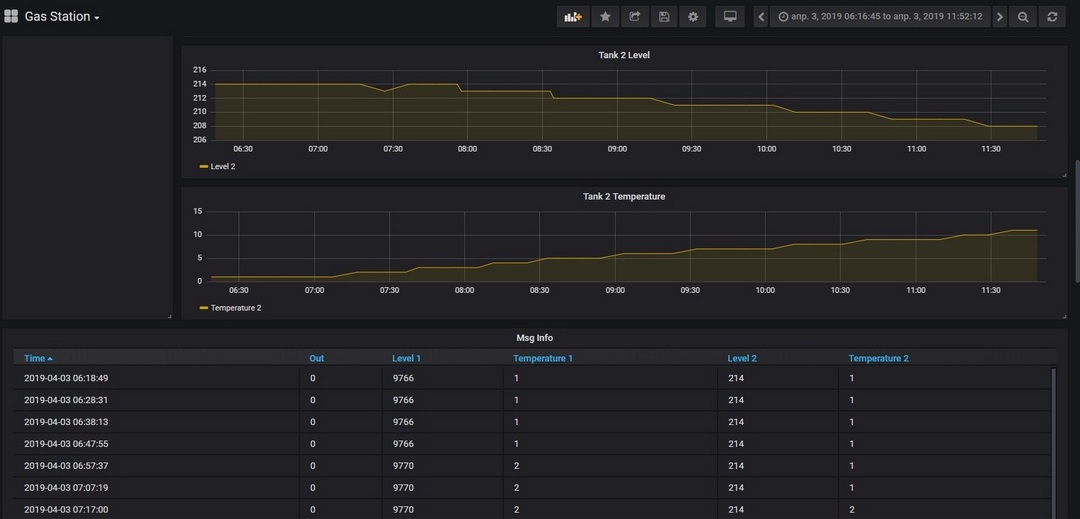Sort table by Temperature 1 column
1080x519 pixels.
coord(543,358)
